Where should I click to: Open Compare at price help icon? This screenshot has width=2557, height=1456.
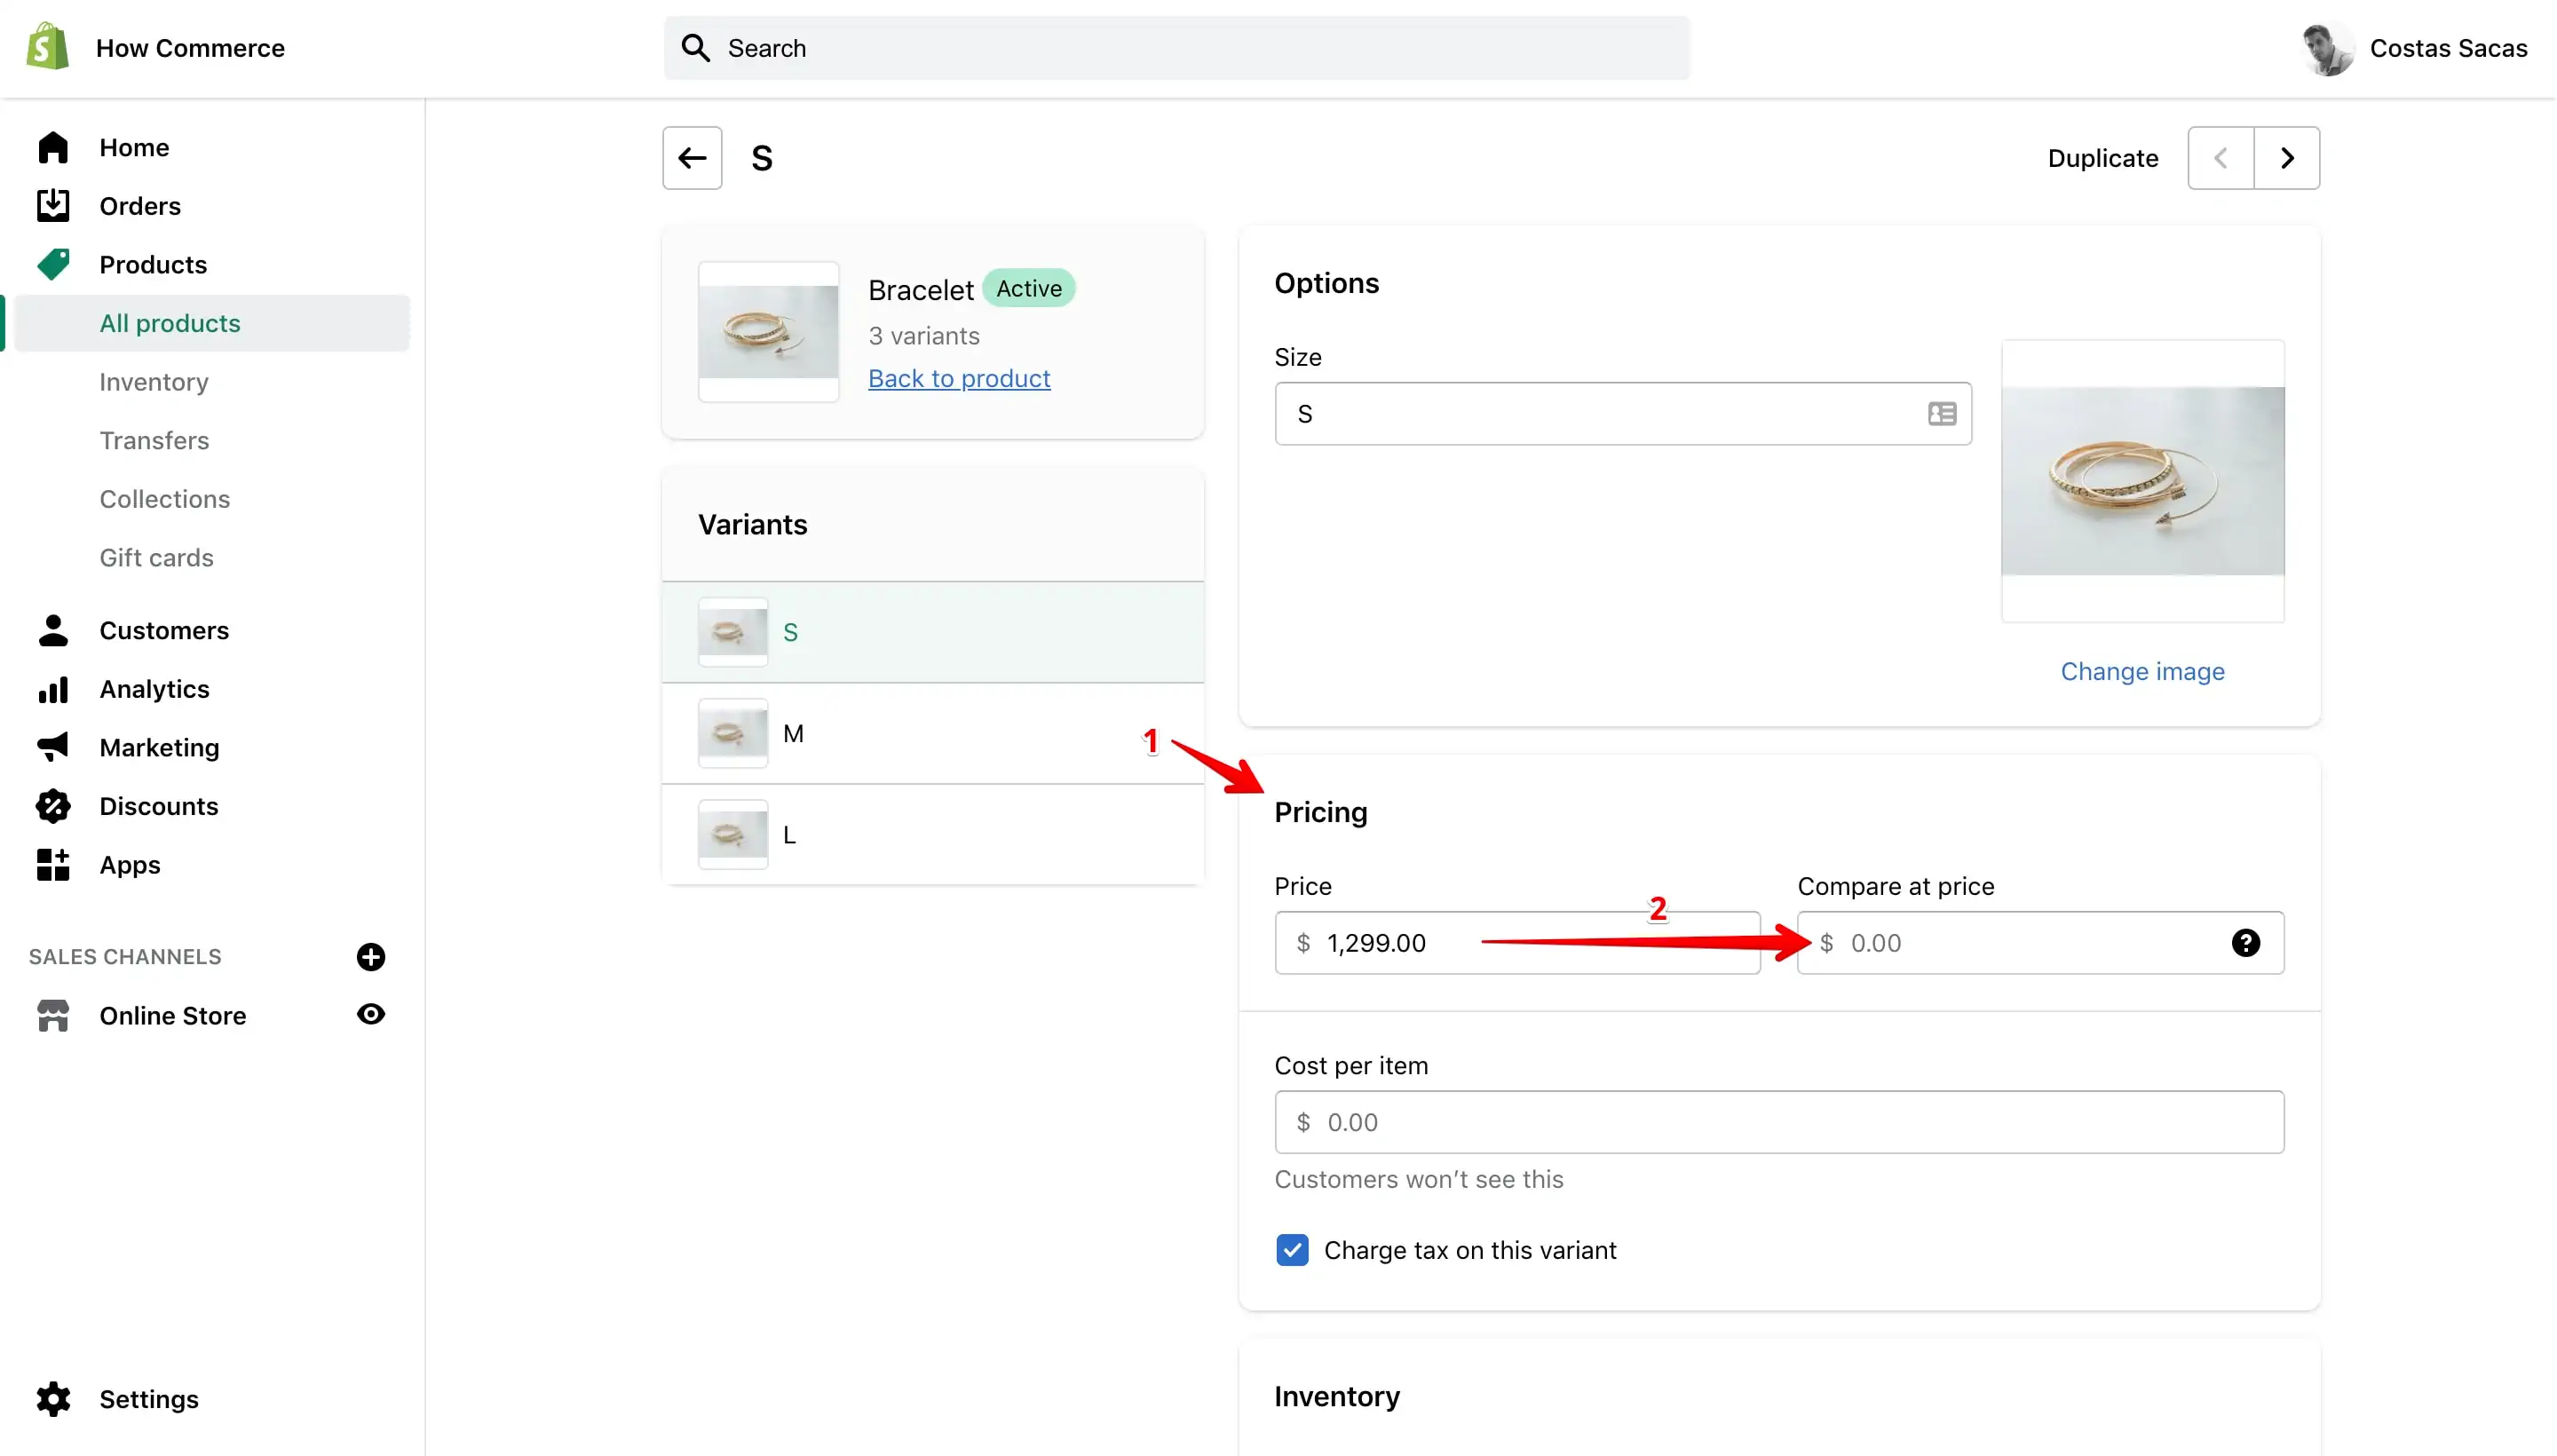2246,942
